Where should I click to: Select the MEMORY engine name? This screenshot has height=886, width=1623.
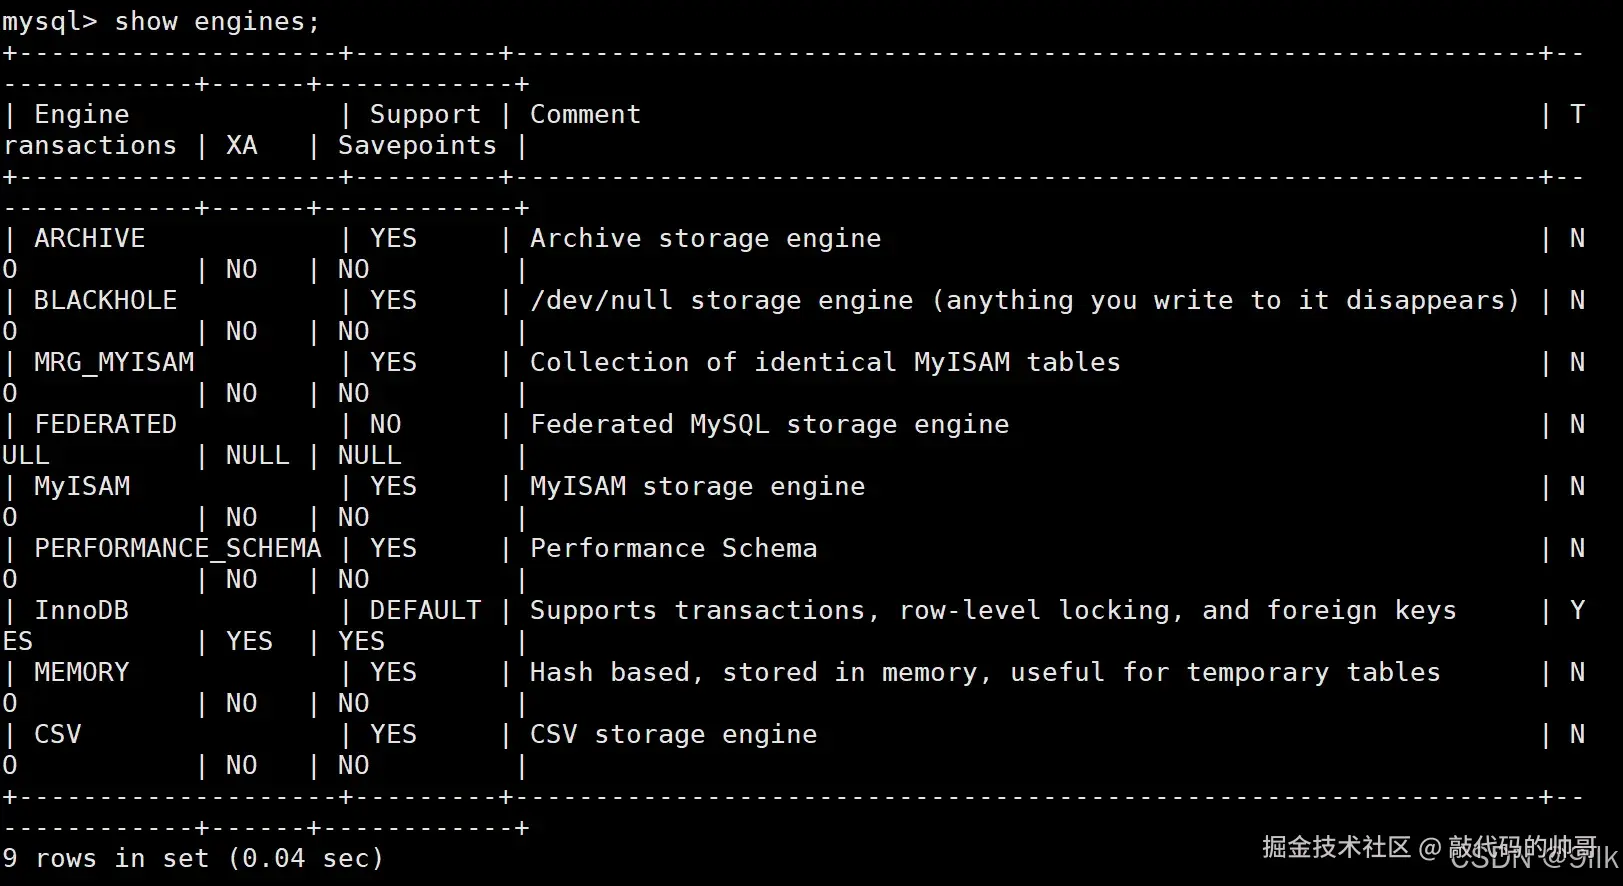pos(81,673)
